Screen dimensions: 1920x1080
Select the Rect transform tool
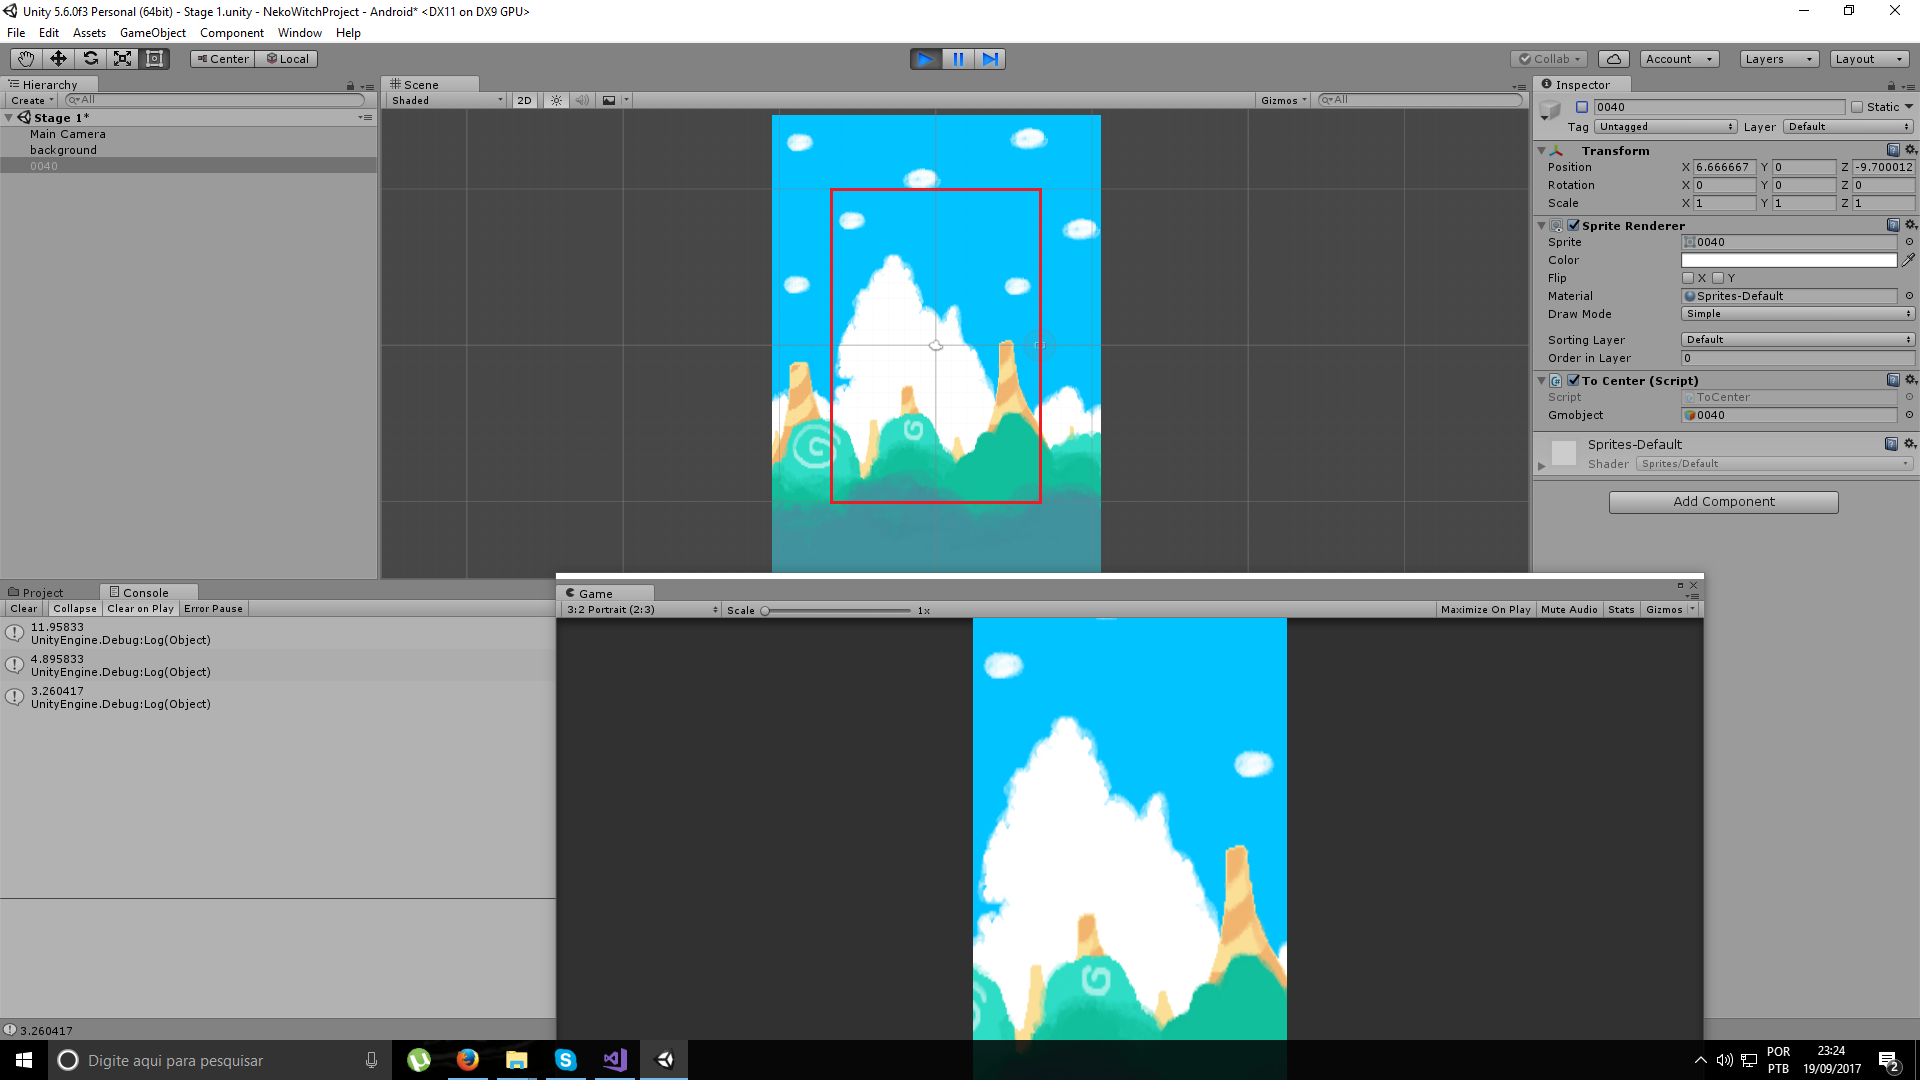(154, 59)
